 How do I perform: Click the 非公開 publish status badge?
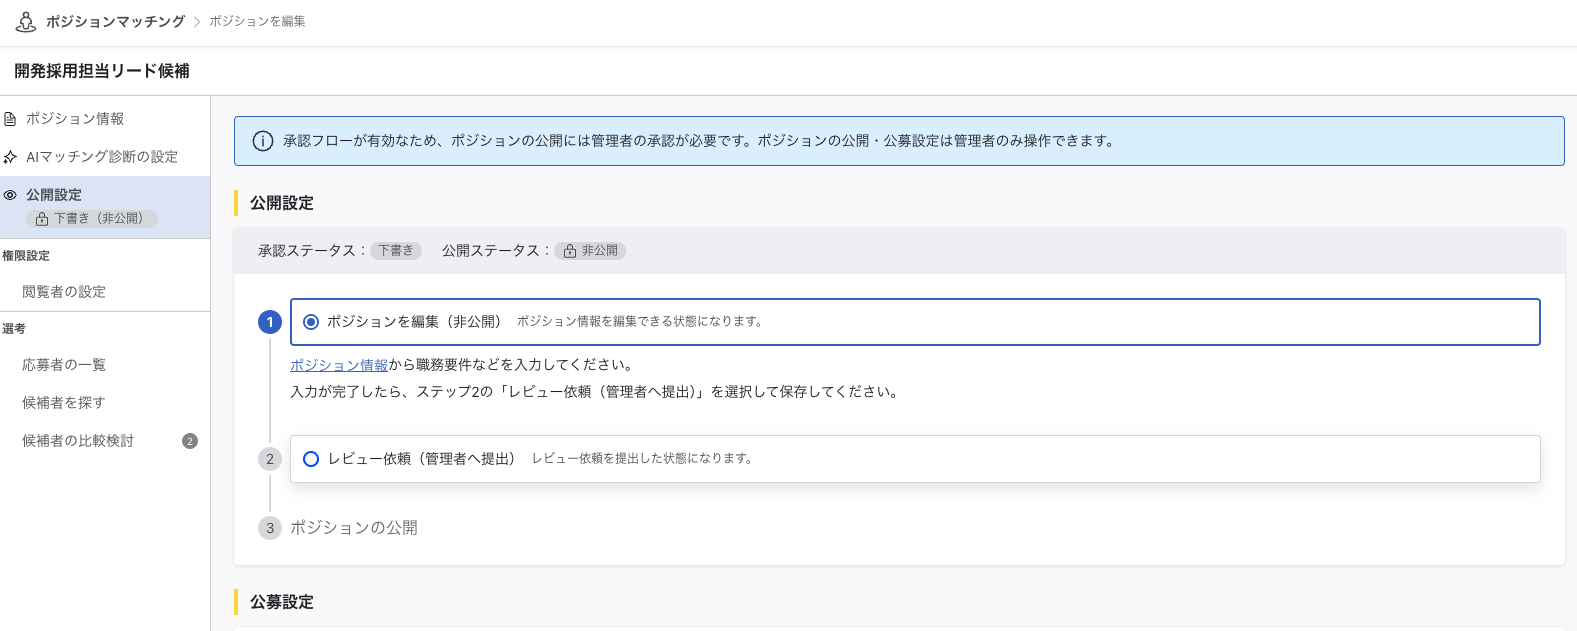tap(590, 251)
